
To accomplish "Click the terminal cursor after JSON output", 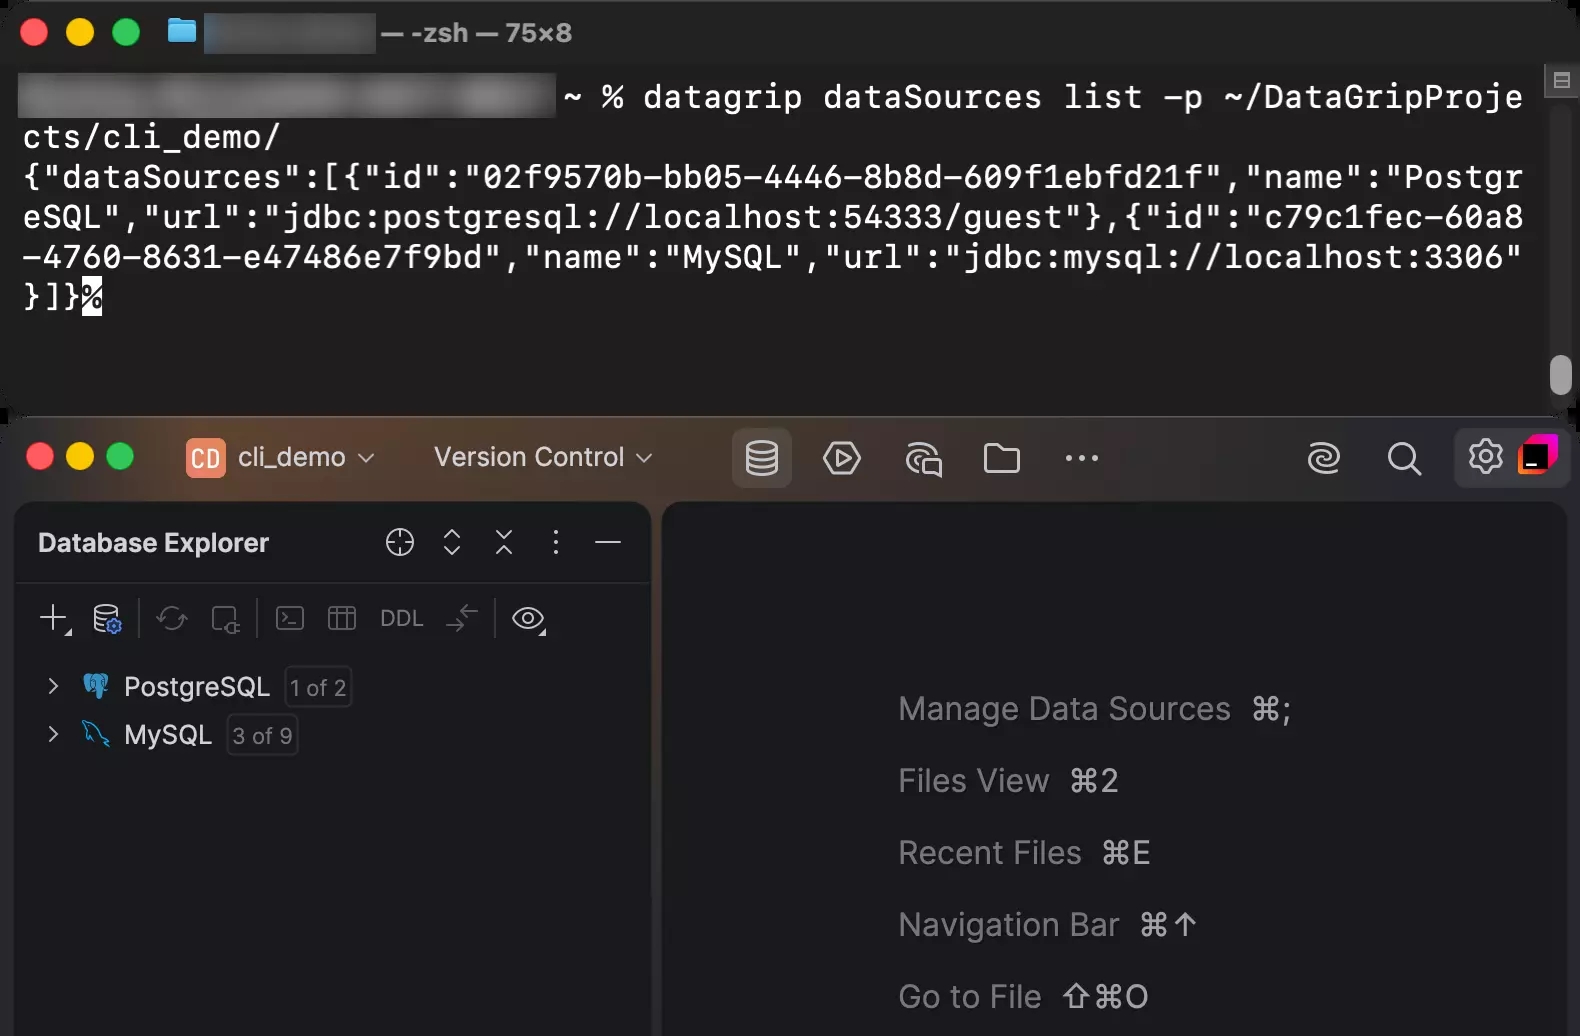I will coord(92,297).
